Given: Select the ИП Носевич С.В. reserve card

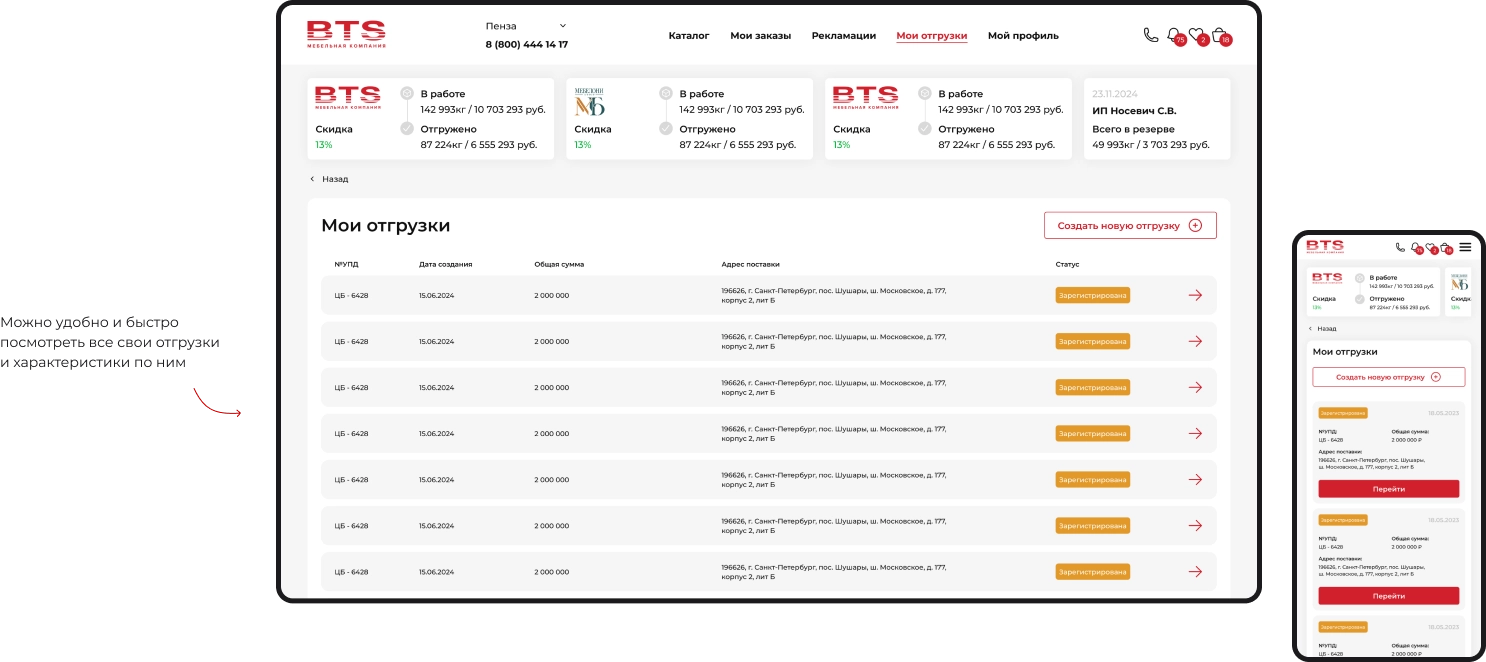Looking at the screenshot, I should click(x=1156, y=119).
